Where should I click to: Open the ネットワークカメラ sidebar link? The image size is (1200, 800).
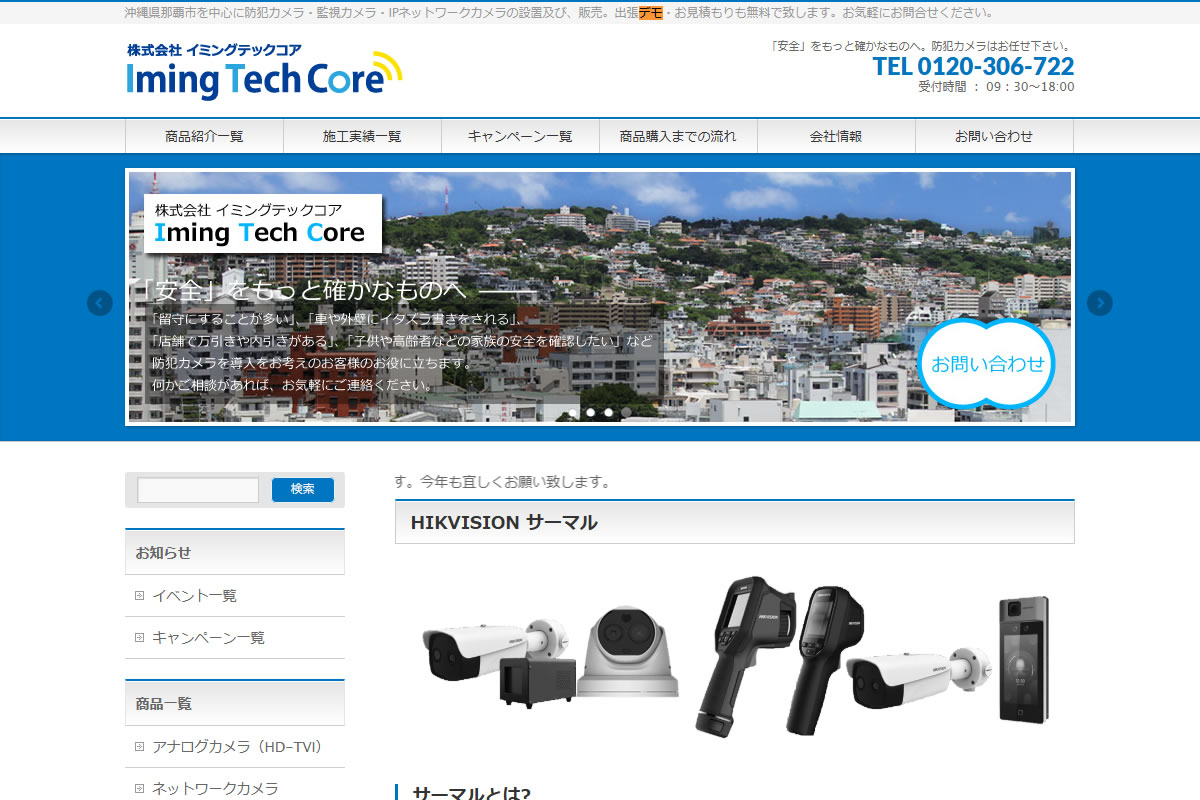click(x=215, y=789)
